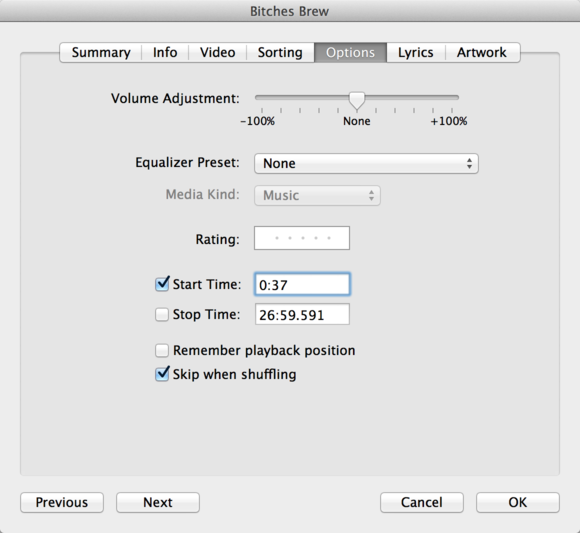The image size is (580, 533).
Task: Enable Remember playback position
Action: coord(162,350)
